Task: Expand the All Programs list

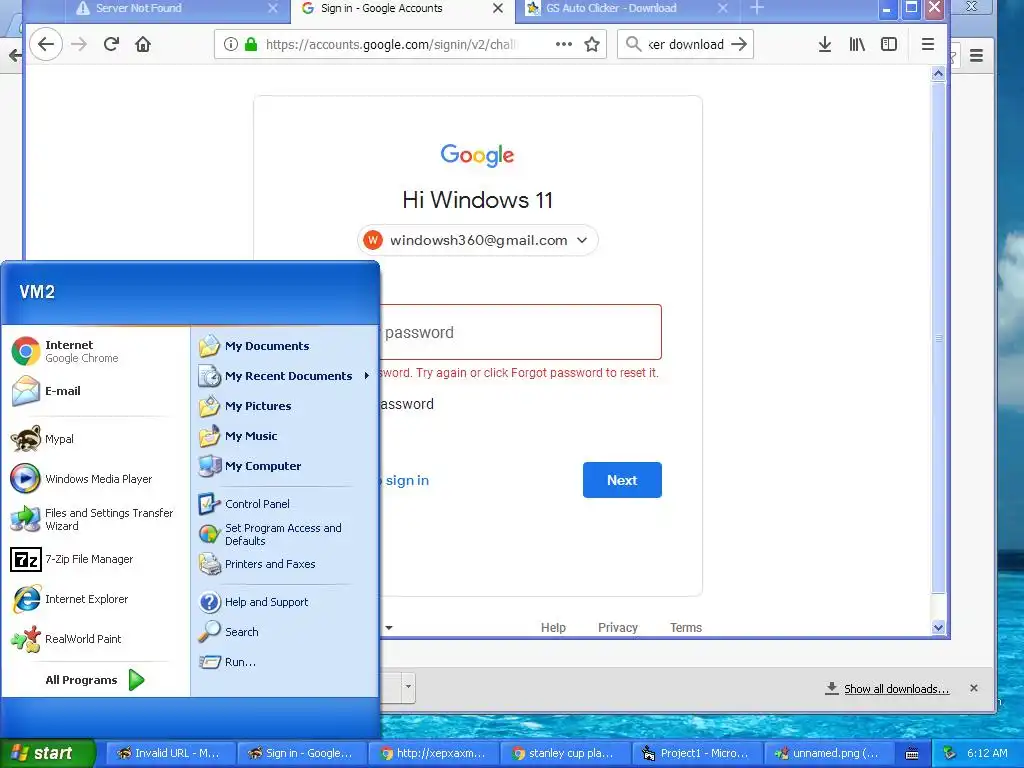Action: tap(95, 680)
